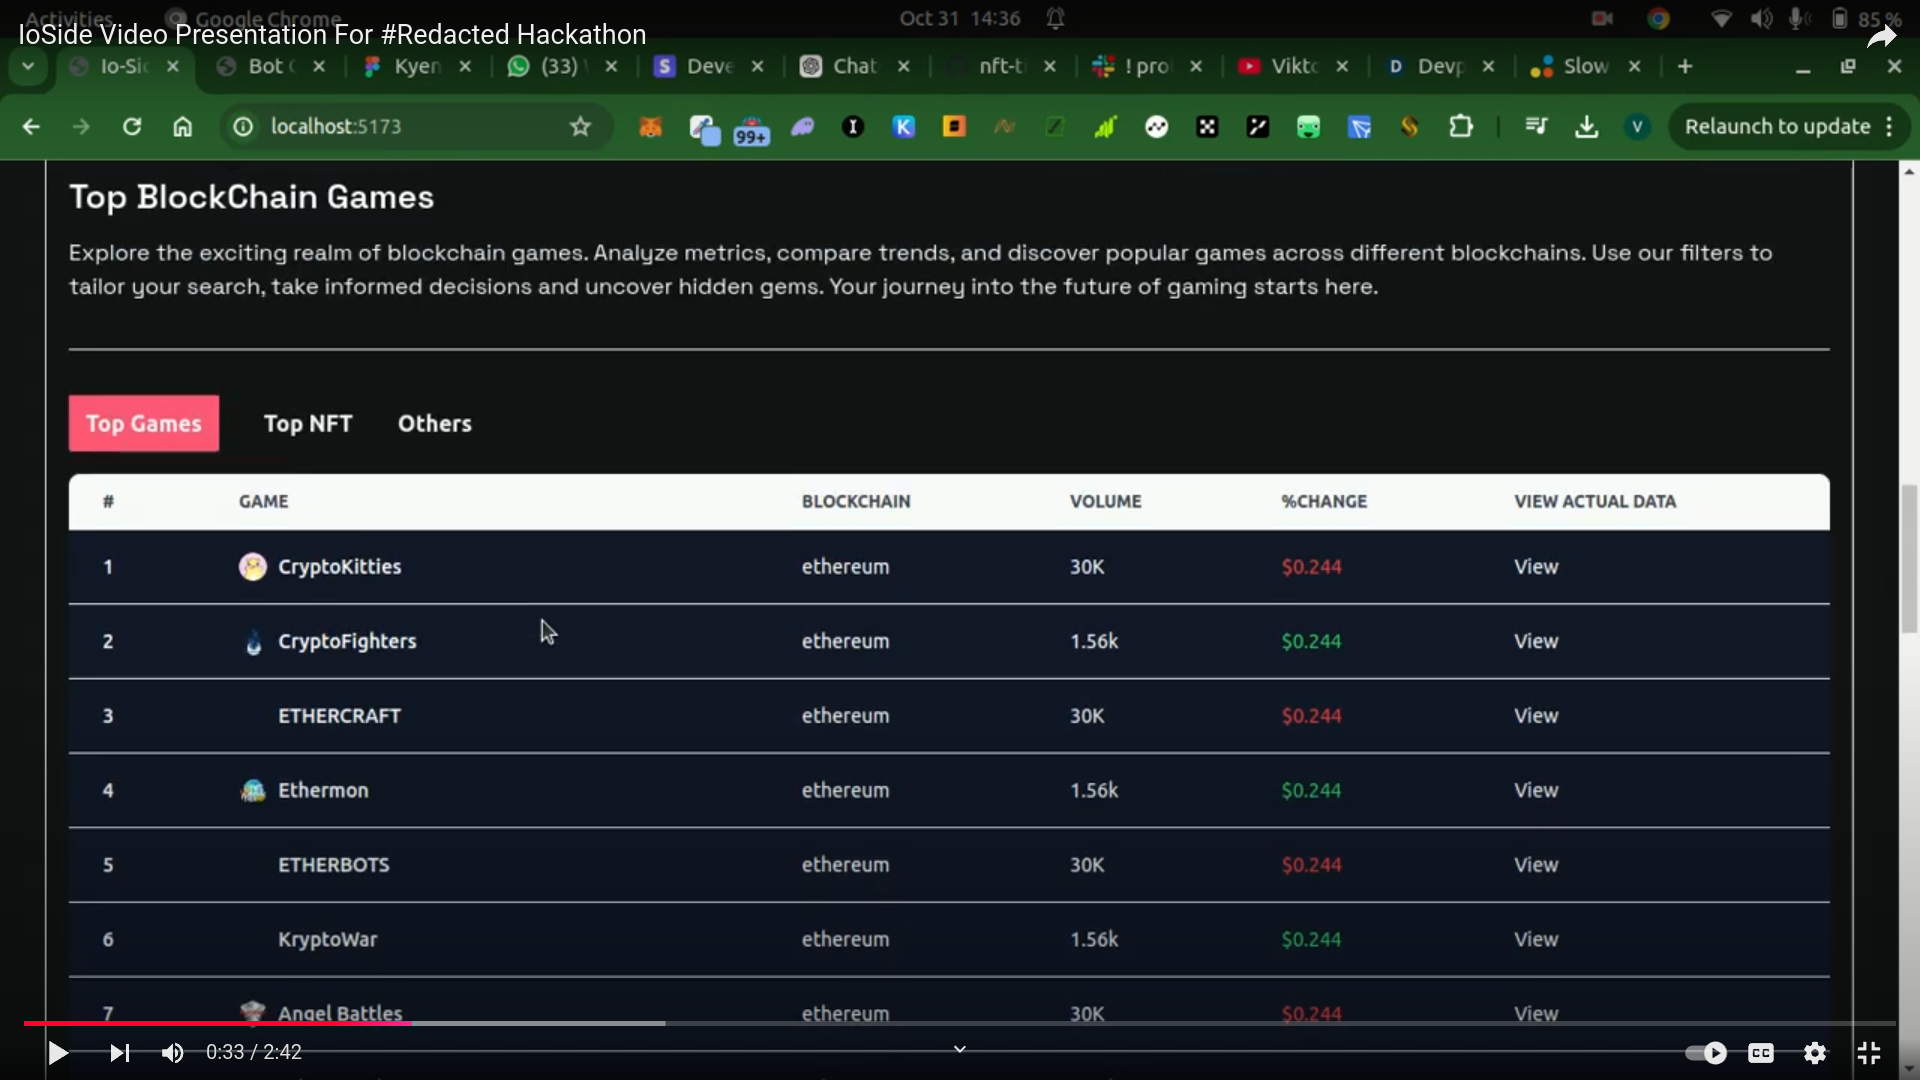Image resolution: width=1920 pixels, height=1080 pixels.
Task: Expand tab search dropdown arrow
Action: (28, 66)
